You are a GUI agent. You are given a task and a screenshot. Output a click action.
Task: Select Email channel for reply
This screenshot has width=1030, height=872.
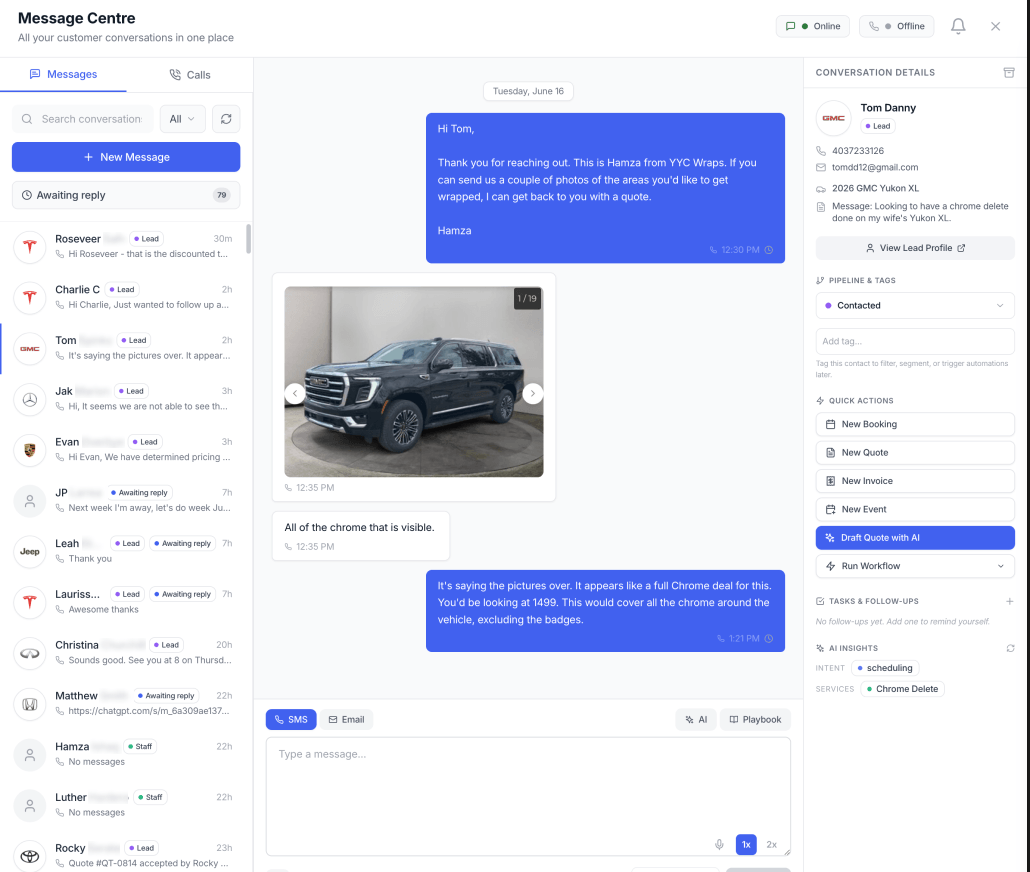pos(346,720)
